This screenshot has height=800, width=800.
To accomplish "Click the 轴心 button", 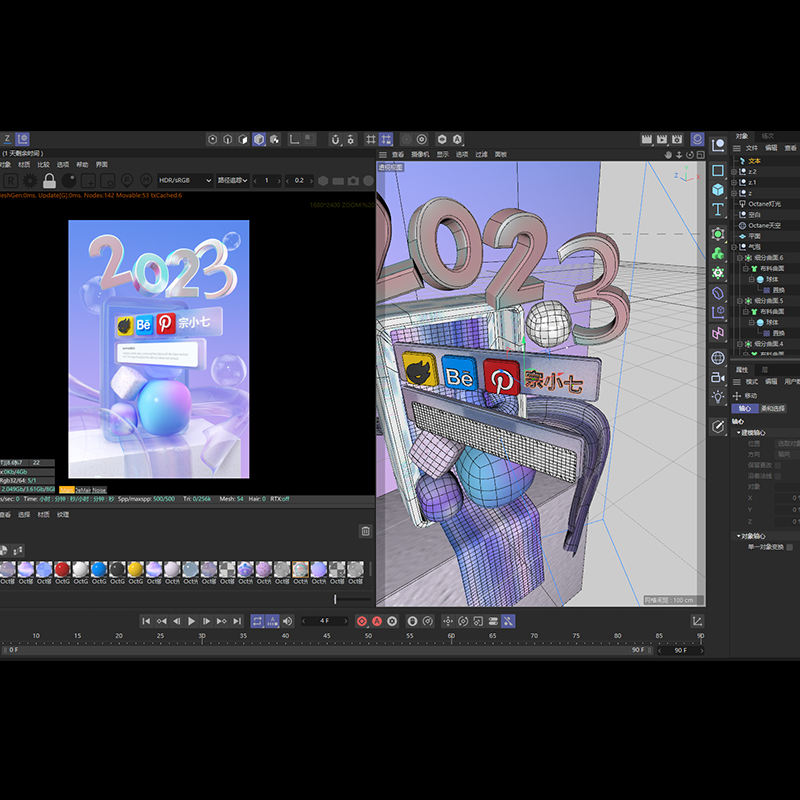I will click(x=745, y=408).
